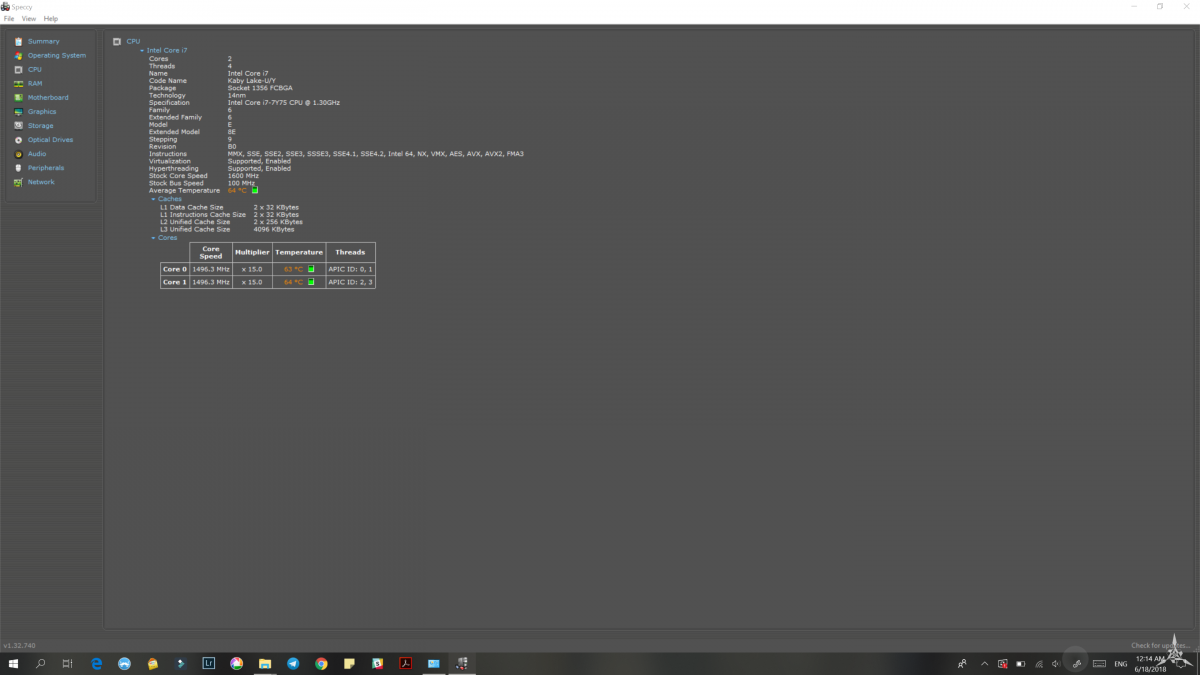Click the green Average Temperature indicator

[255, 190]
